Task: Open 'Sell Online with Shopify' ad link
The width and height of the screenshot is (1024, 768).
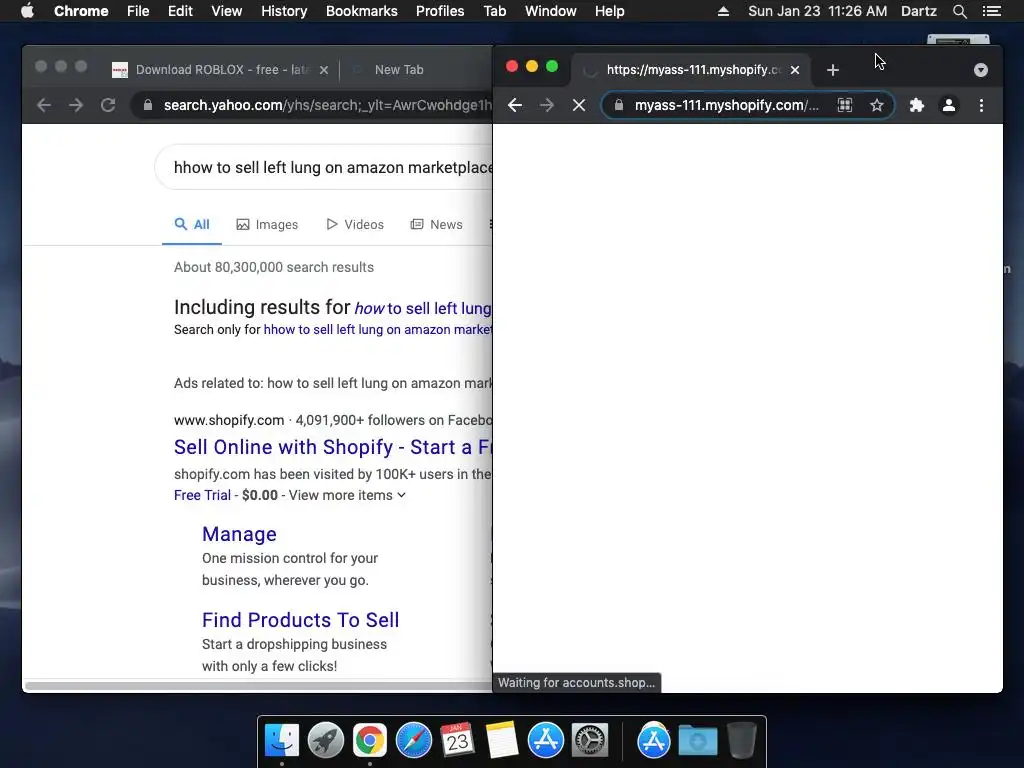Action: click(x=333, y=447)
